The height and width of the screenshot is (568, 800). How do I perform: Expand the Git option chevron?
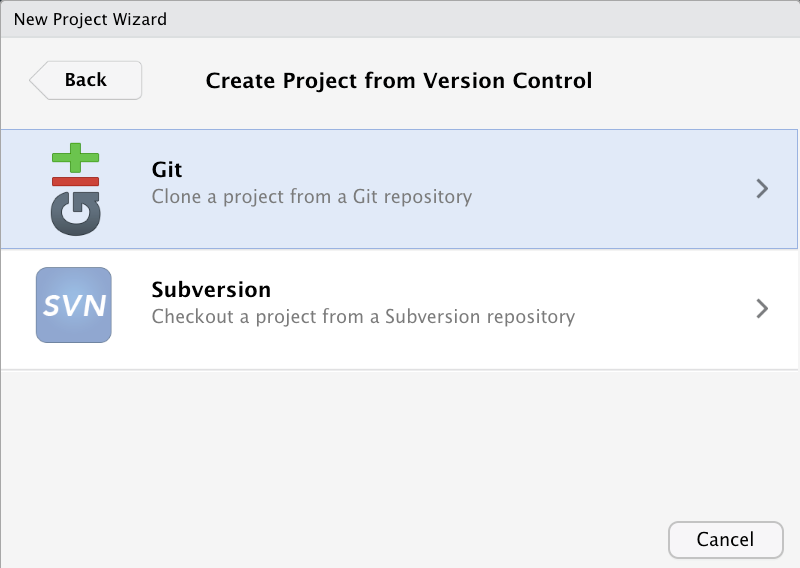tap(762, 188)
